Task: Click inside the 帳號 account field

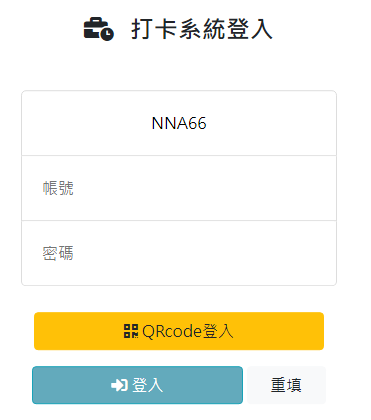Action: 179,188
